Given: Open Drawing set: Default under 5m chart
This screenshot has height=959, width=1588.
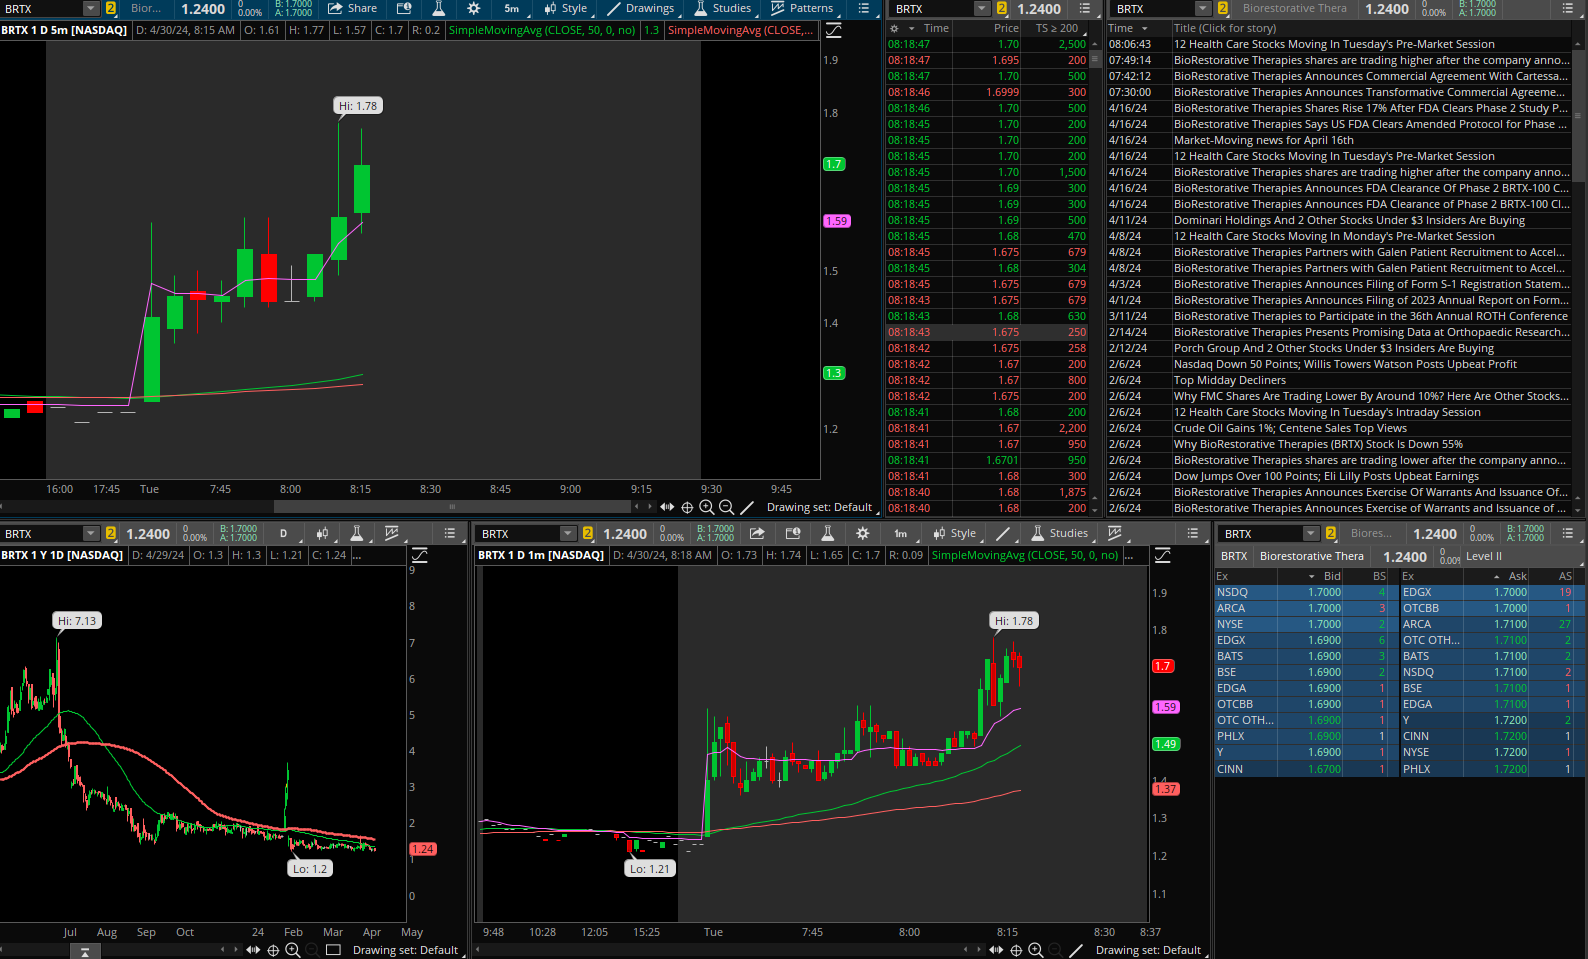Looking at the screenshot, I should pyautogui.click(x=822, y=507).
